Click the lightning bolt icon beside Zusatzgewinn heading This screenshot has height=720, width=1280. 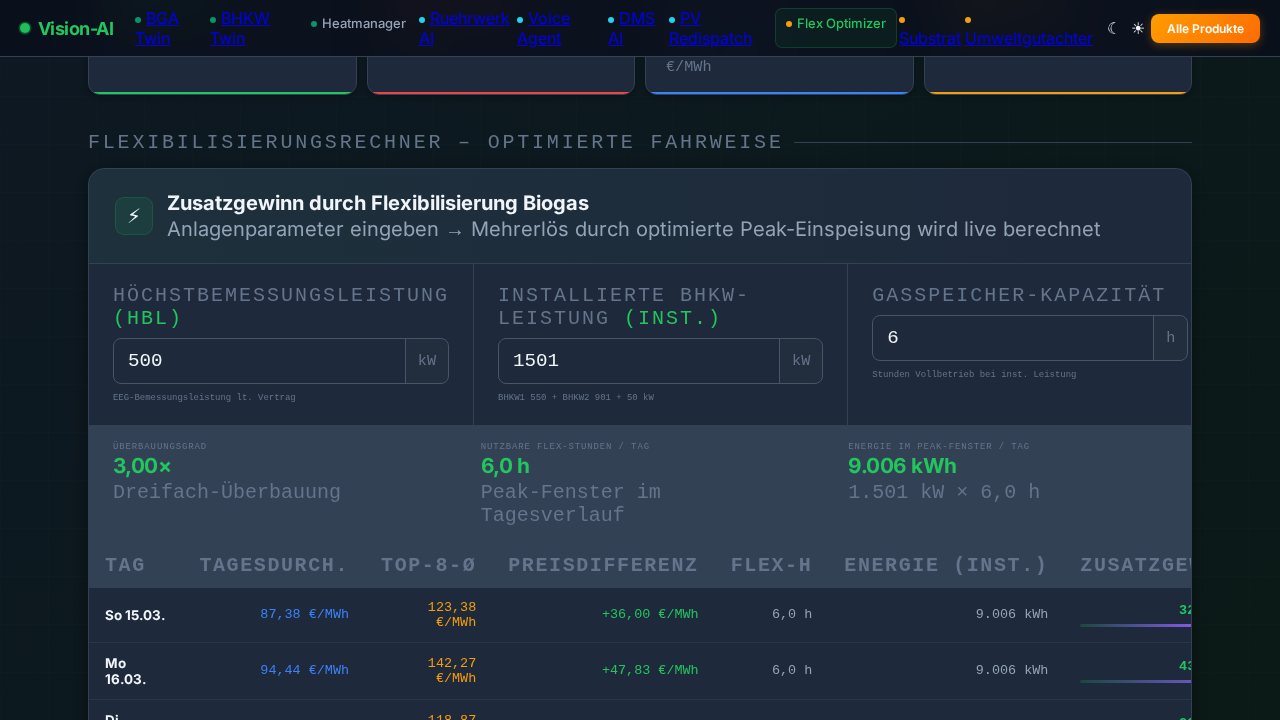[133, 215]
